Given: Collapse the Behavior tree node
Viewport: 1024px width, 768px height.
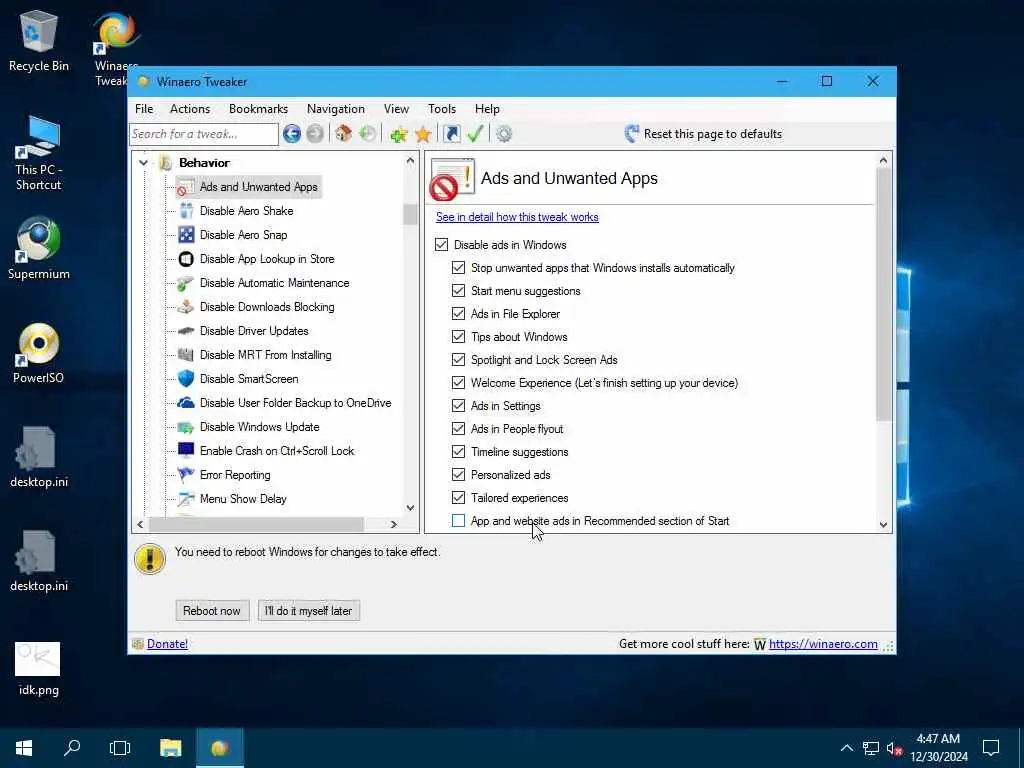Looking at the screenshot, I should tap(143, 163).
